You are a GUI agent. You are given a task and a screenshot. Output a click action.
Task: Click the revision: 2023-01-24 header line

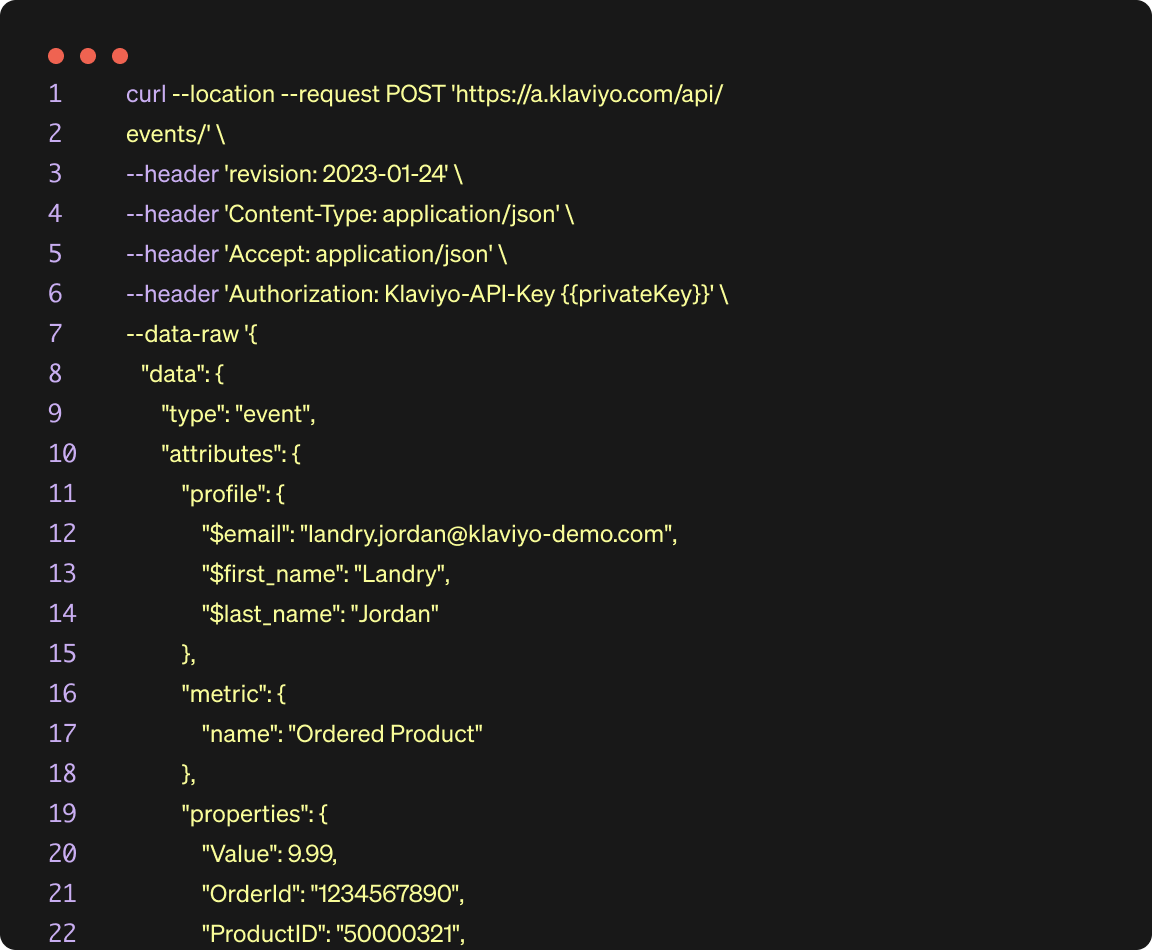pos(294,174)
